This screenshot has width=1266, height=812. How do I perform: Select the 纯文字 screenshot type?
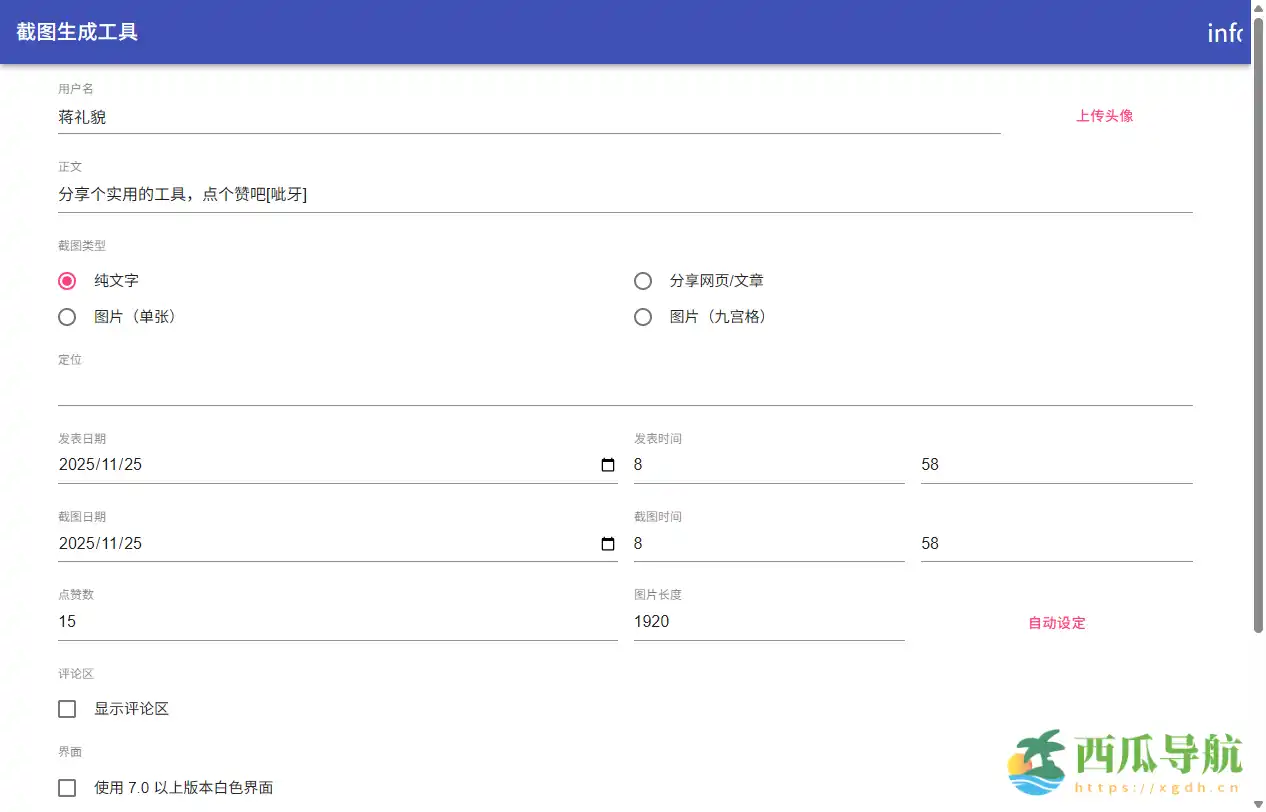click(x=66, y=281)
